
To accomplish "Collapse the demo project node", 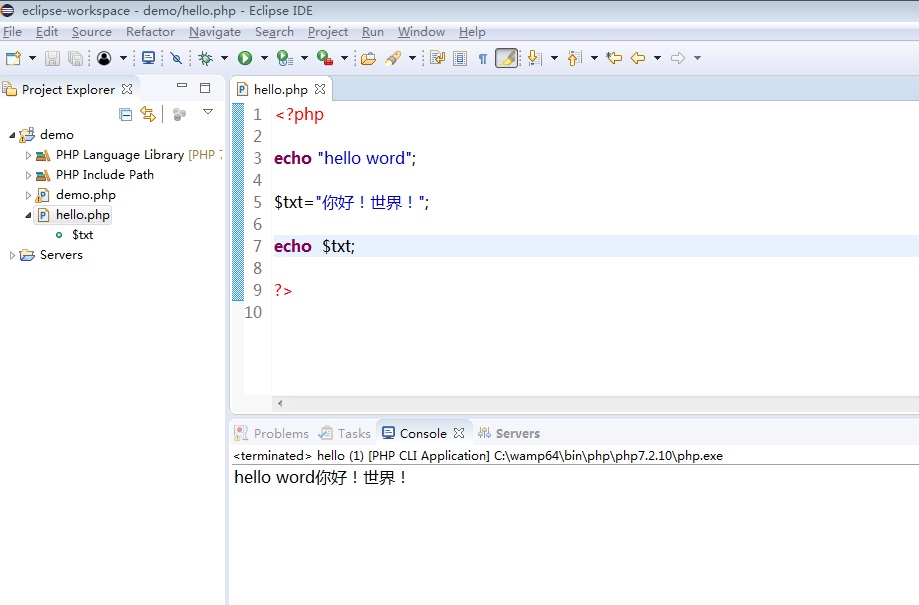I will (x=12, y=135).
